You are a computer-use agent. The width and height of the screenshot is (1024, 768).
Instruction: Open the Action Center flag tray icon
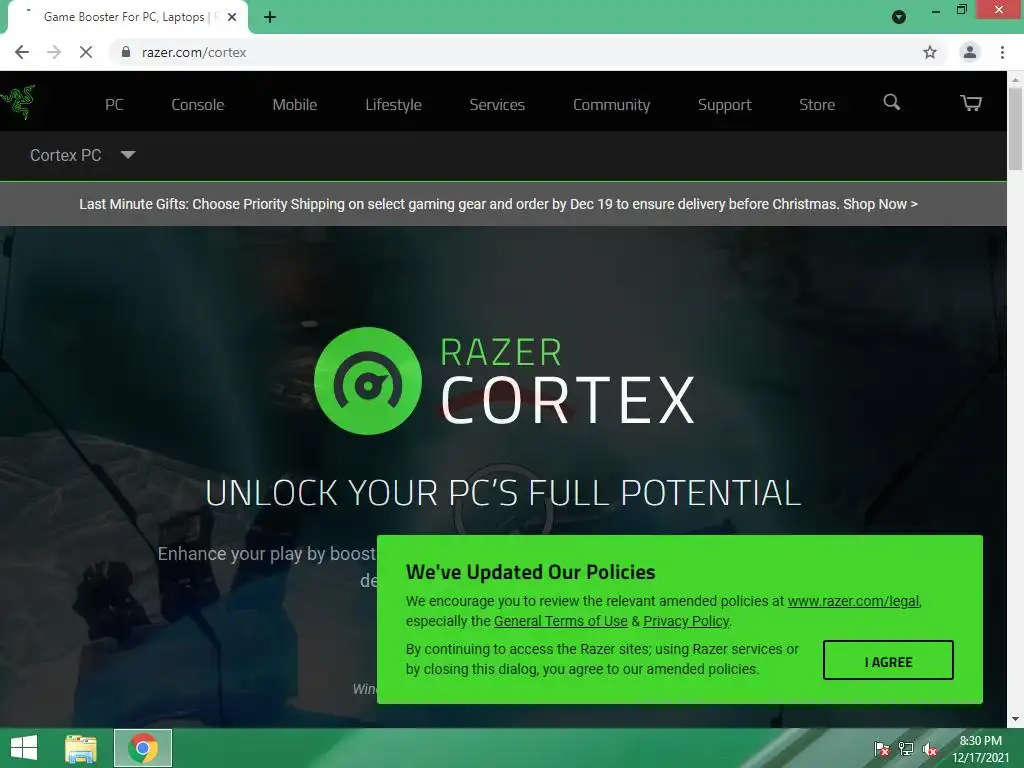(x=882, y=749)
